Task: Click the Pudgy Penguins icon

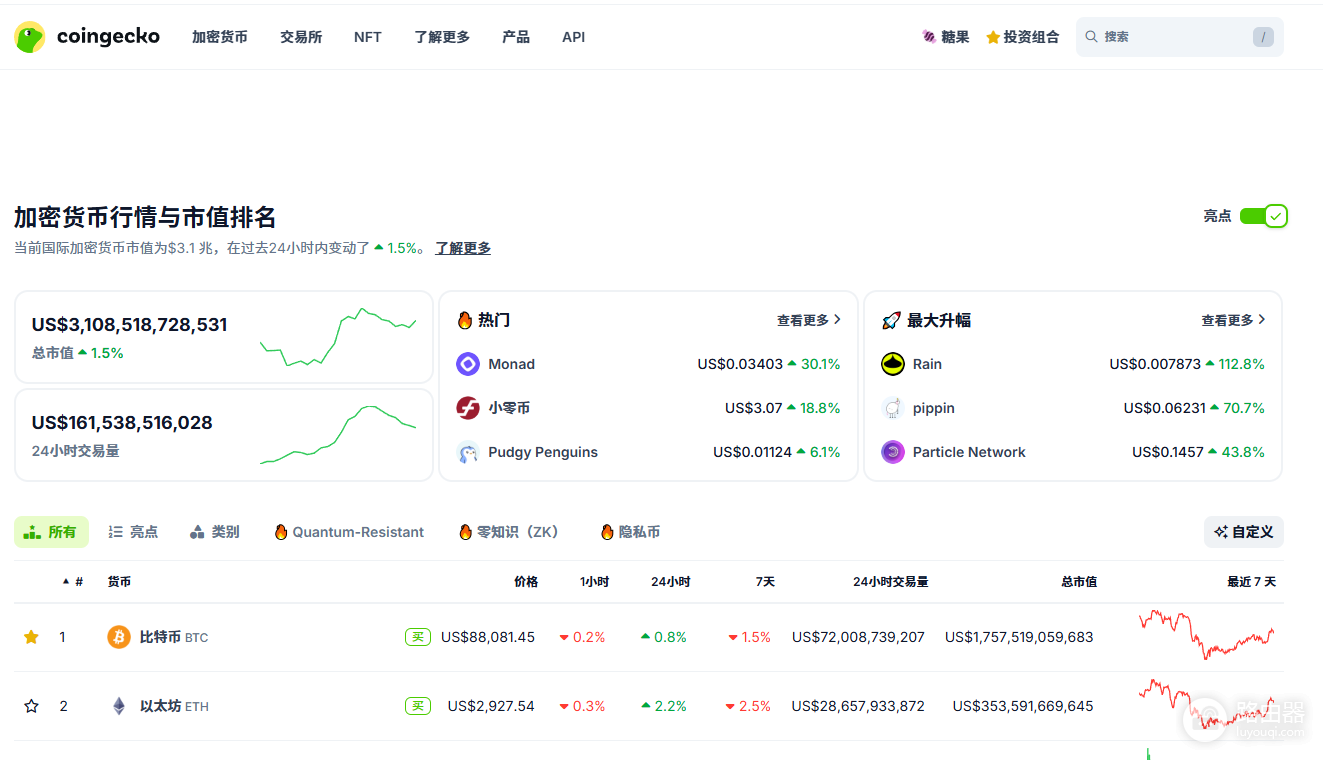Action: click(468, 452)
